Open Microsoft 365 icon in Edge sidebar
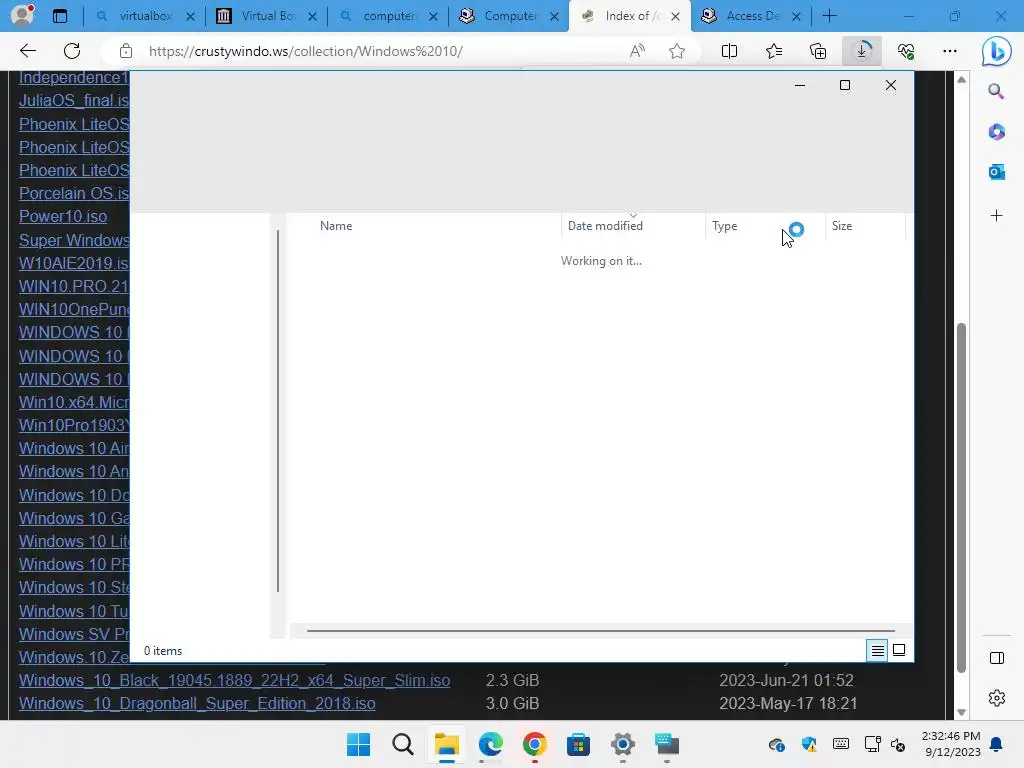 coord(996,132)
